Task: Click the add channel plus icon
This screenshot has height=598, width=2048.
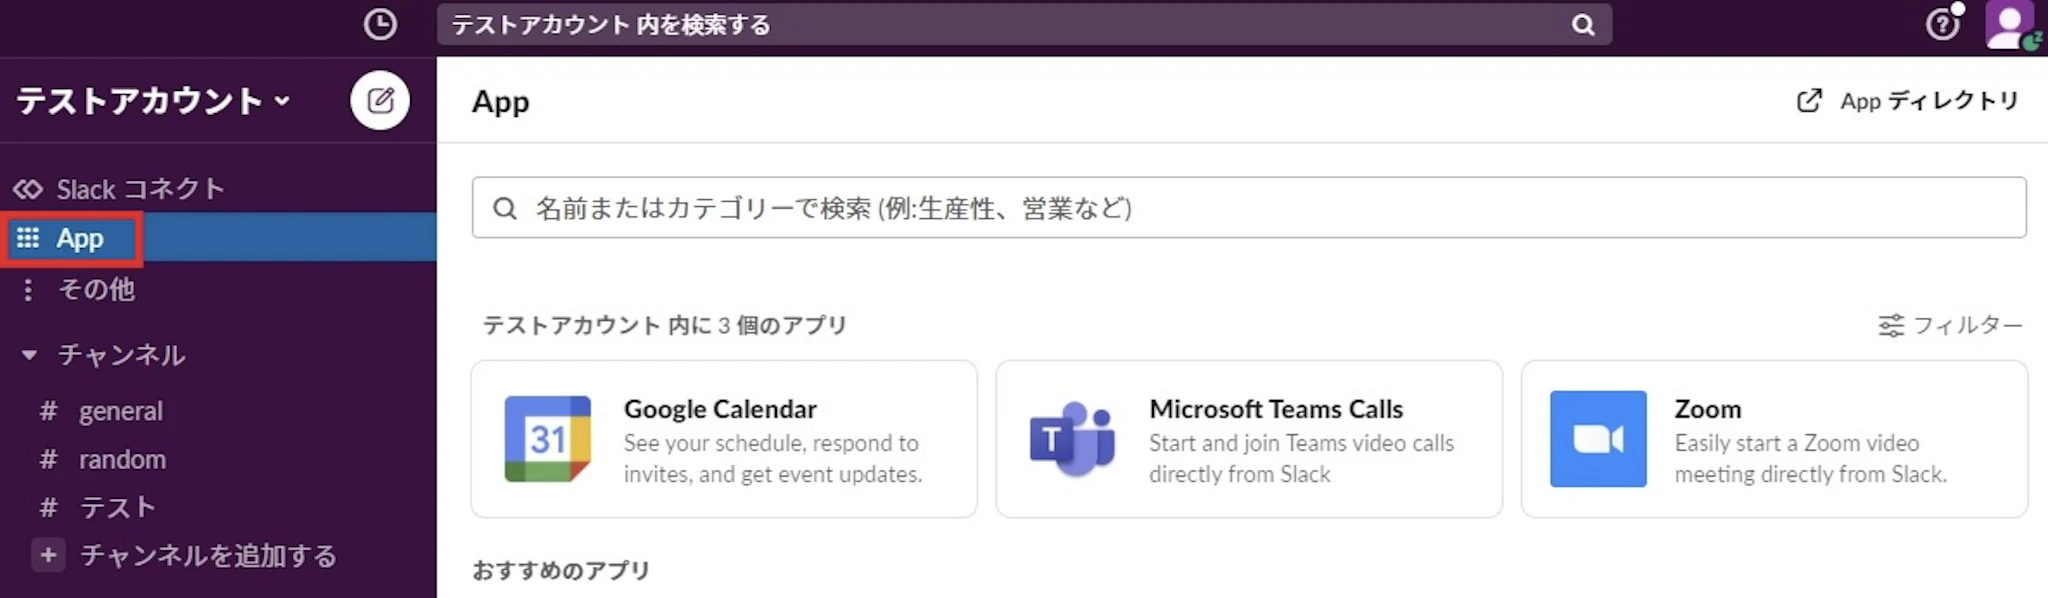Action: click(x=48, y=555)
